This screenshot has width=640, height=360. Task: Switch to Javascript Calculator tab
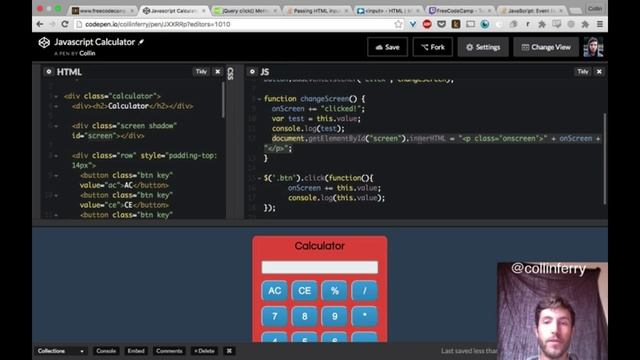[173, 11]
